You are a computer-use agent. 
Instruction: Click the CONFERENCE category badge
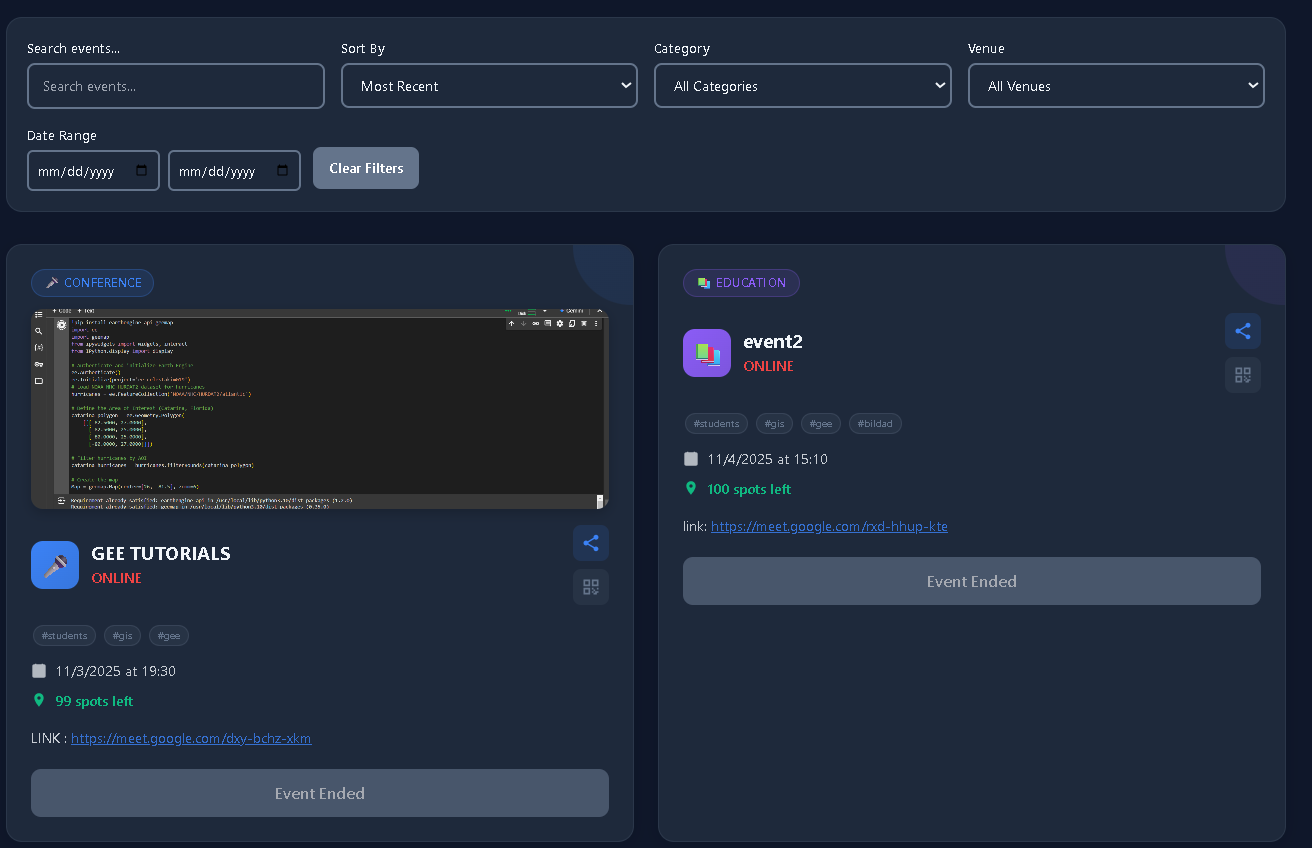tap(93, 283)
